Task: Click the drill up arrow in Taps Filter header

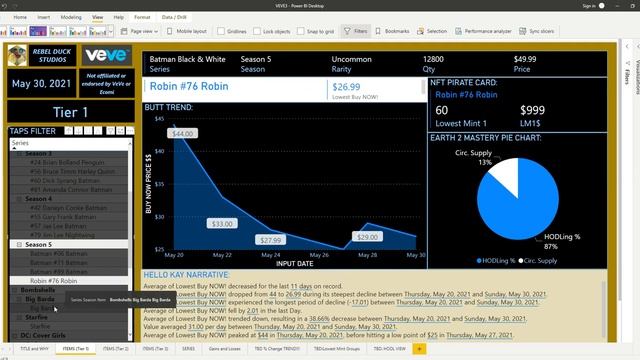Action: (69, 131)
